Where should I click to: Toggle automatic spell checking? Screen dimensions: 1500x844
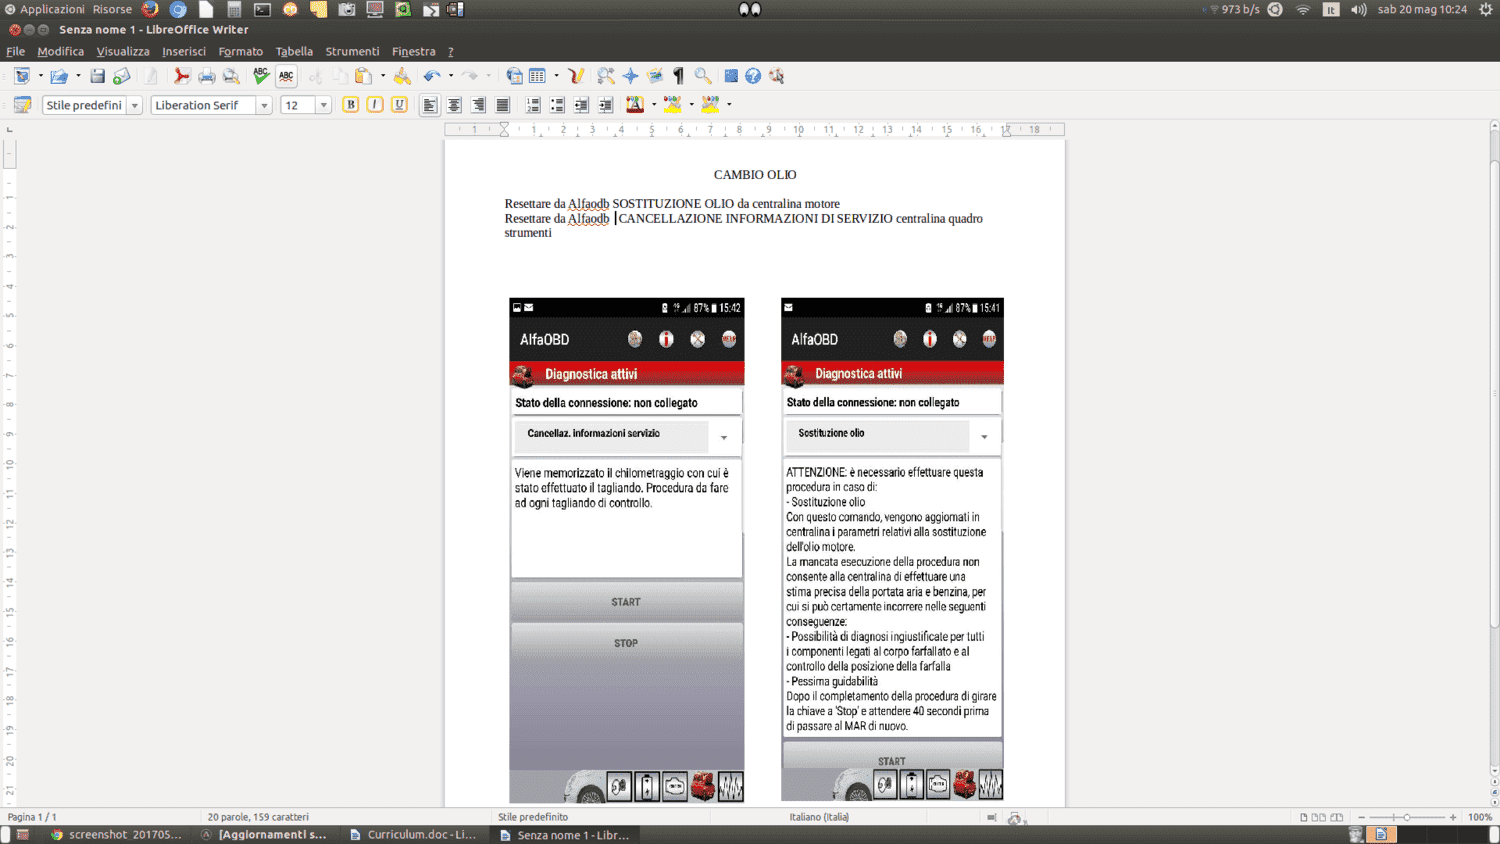pyautogui.click(x=286, y=76)
